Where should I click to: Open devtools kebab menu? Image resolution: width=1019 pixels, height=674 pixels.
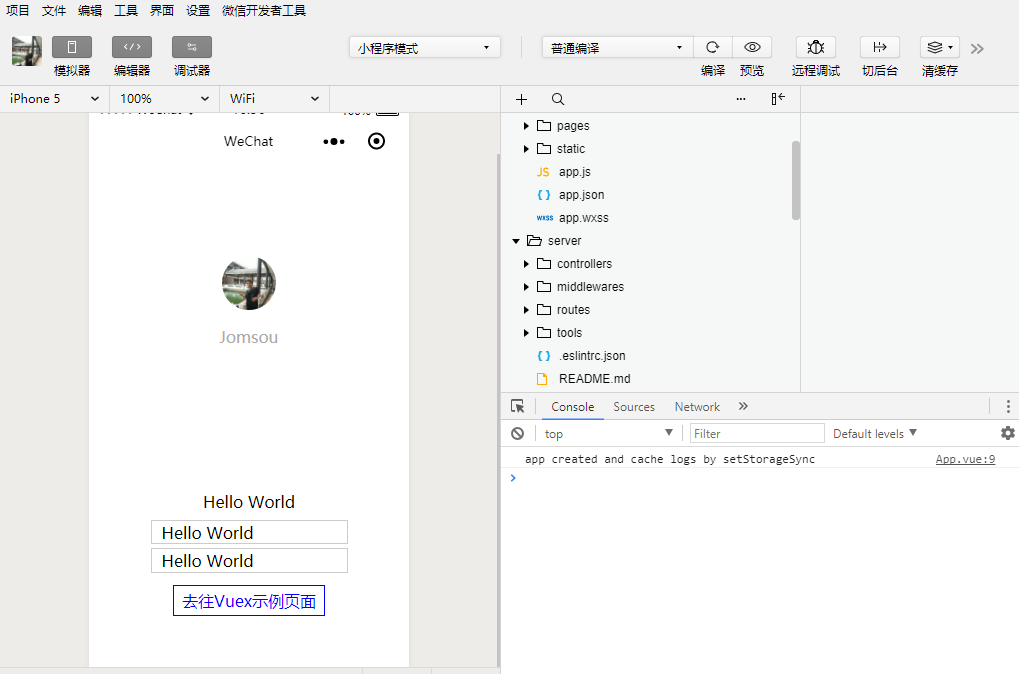(1008, 407)
